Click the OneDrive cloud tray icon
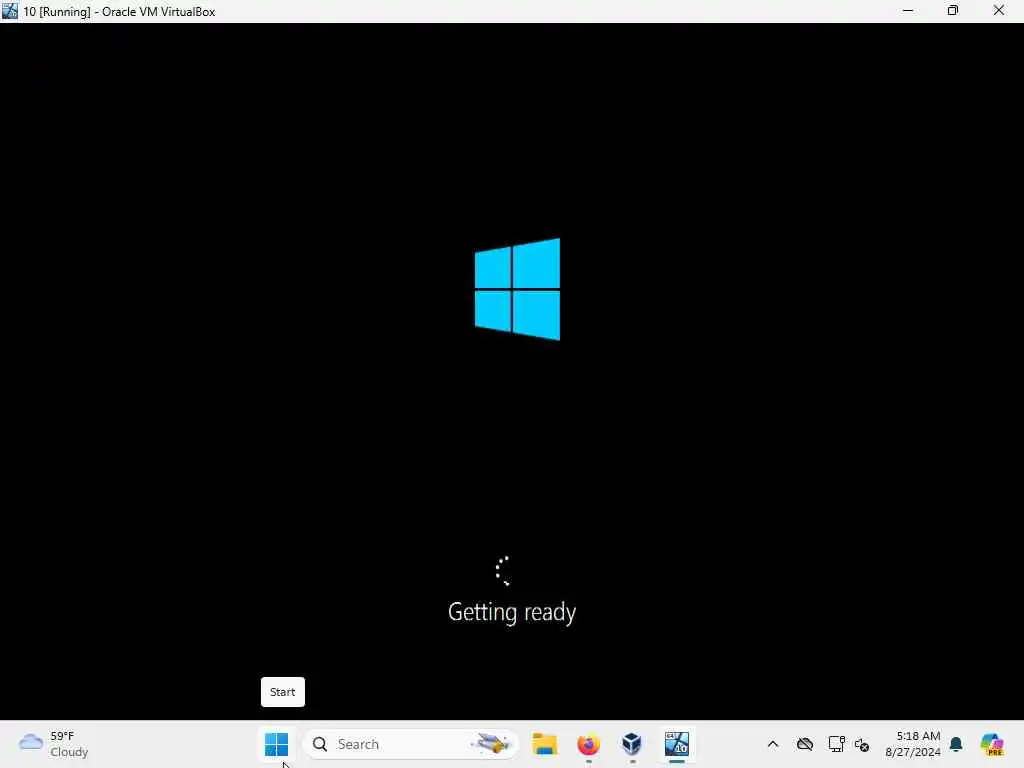Screen dimensions: 1024x768 coord(805,744)
